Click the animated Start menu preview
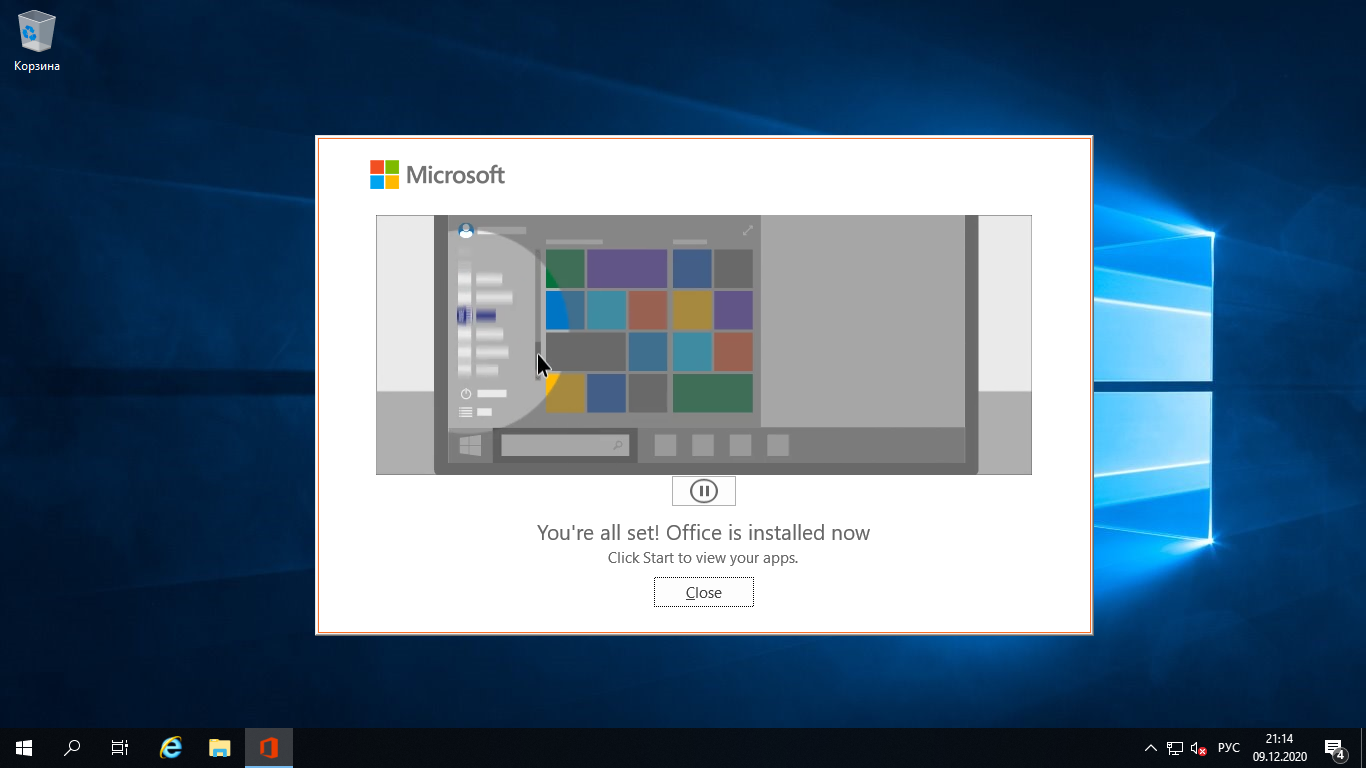1366x768 pixels. [704, 345]
